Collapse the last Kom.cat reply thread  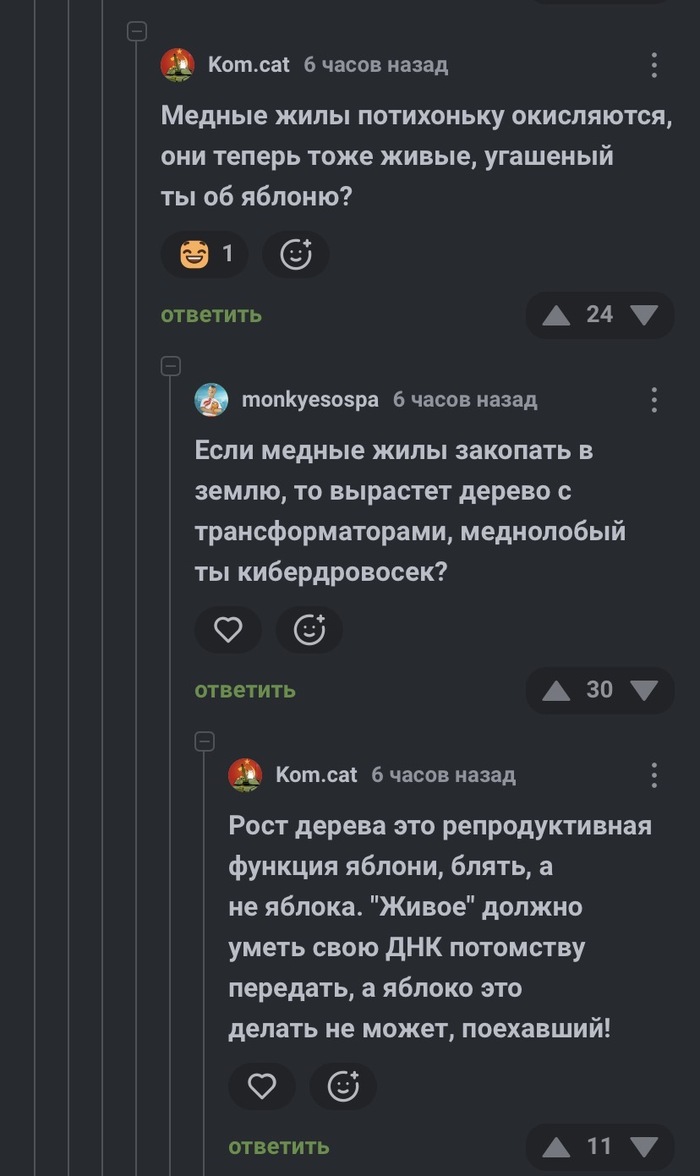pos(205,741)
